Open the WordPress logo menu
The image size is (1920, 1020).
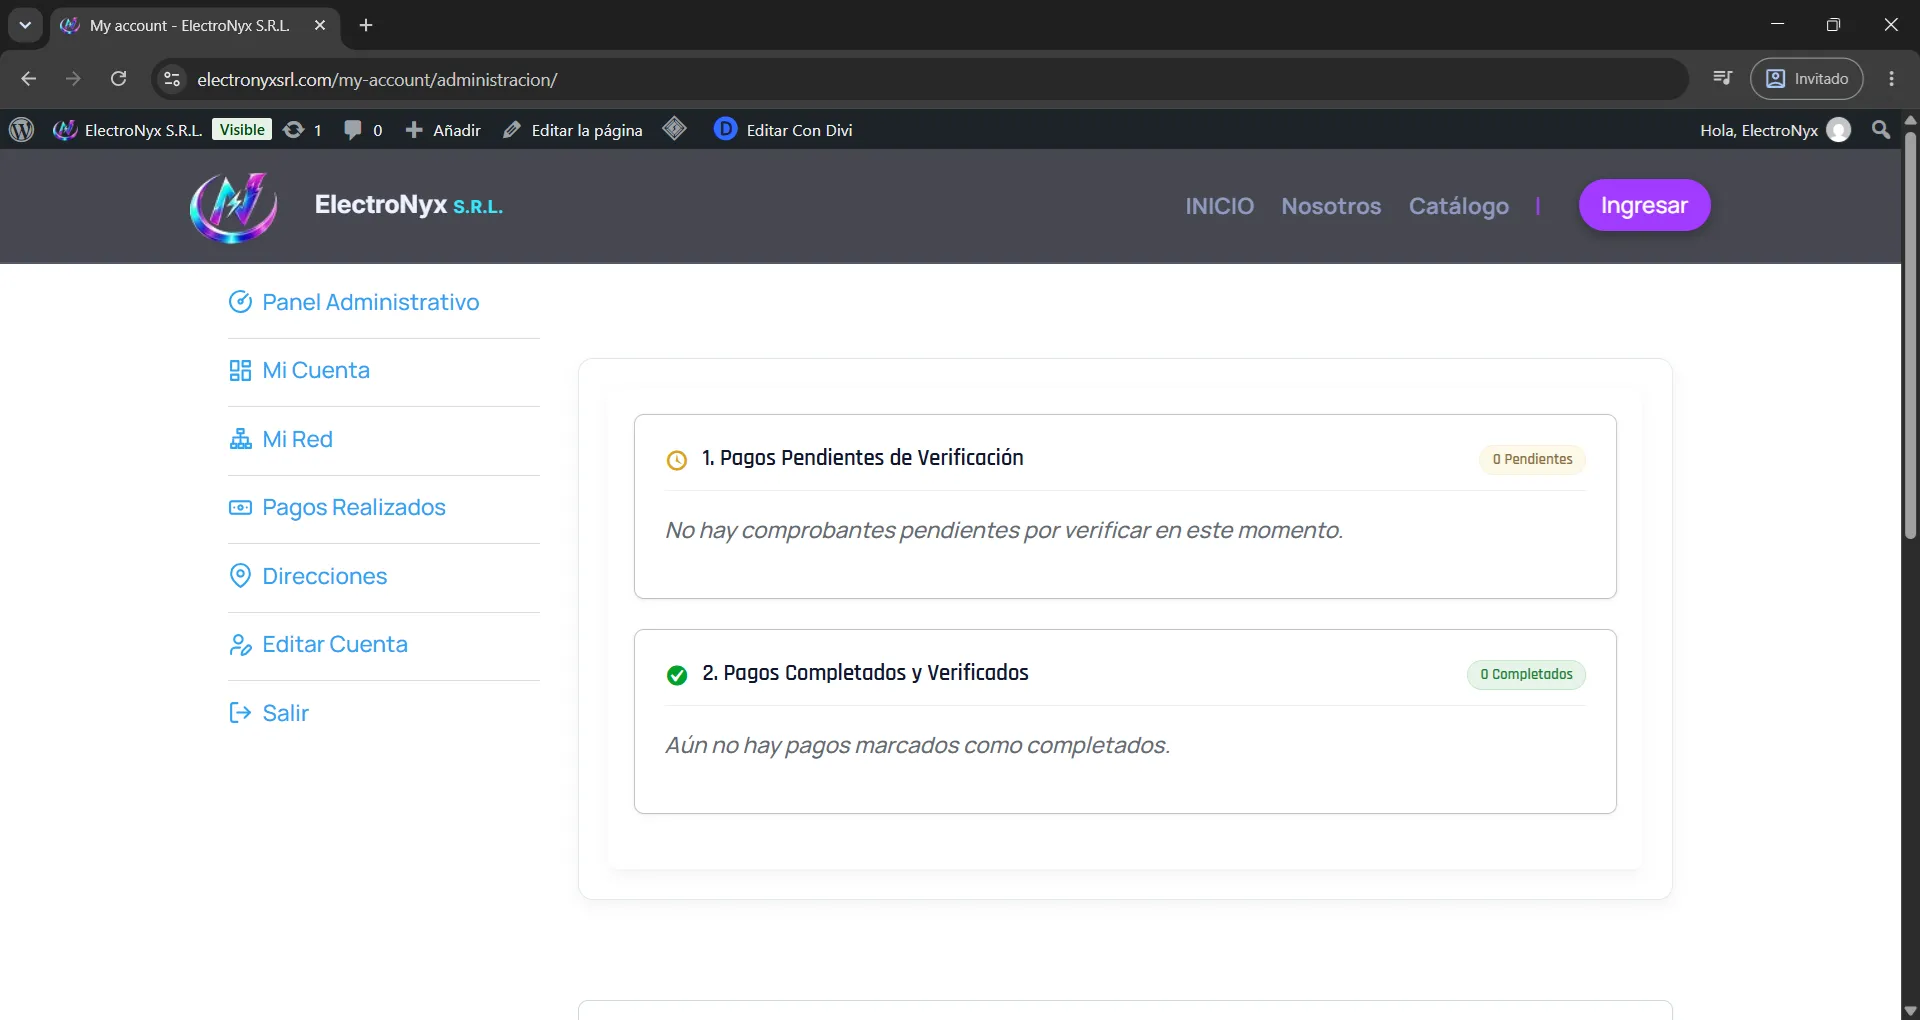point(21,130)
